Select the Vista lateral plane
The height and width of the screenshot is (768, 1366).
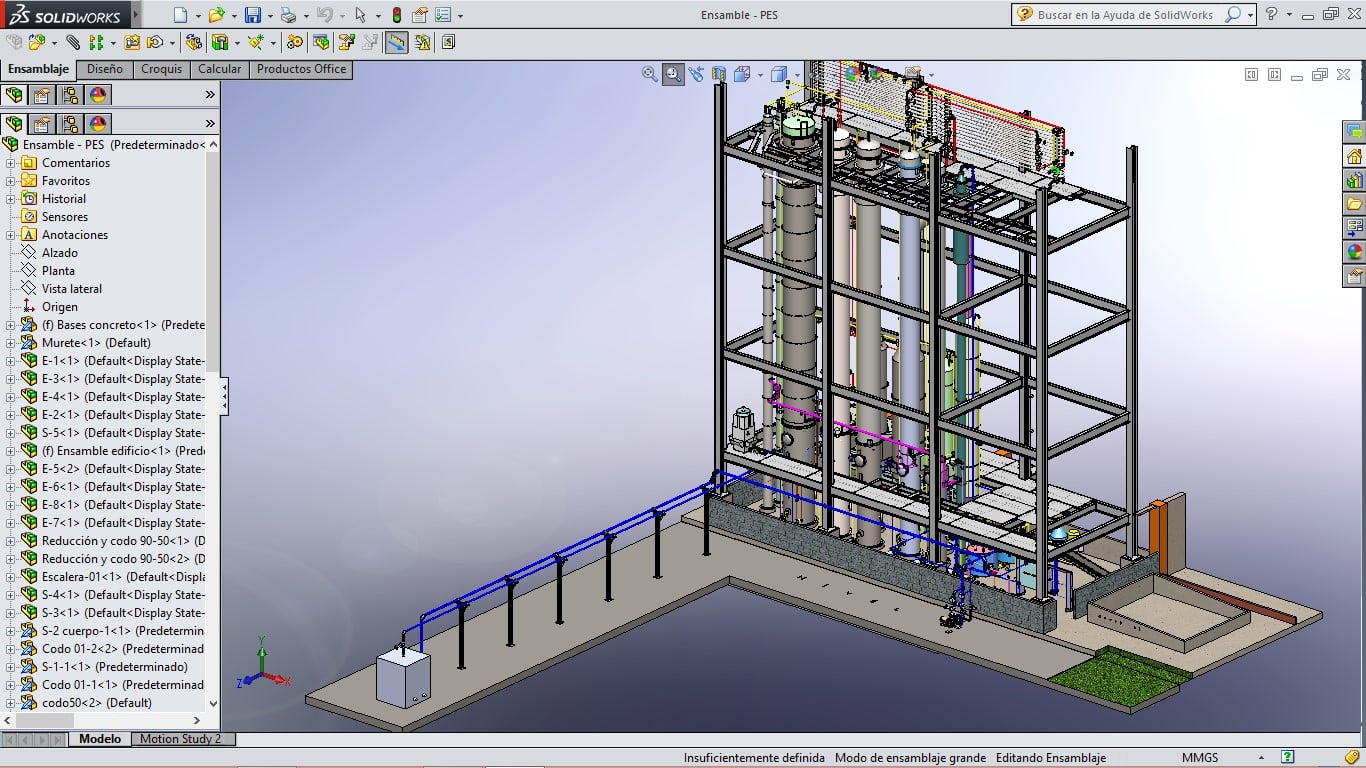(x=71, y=289)
